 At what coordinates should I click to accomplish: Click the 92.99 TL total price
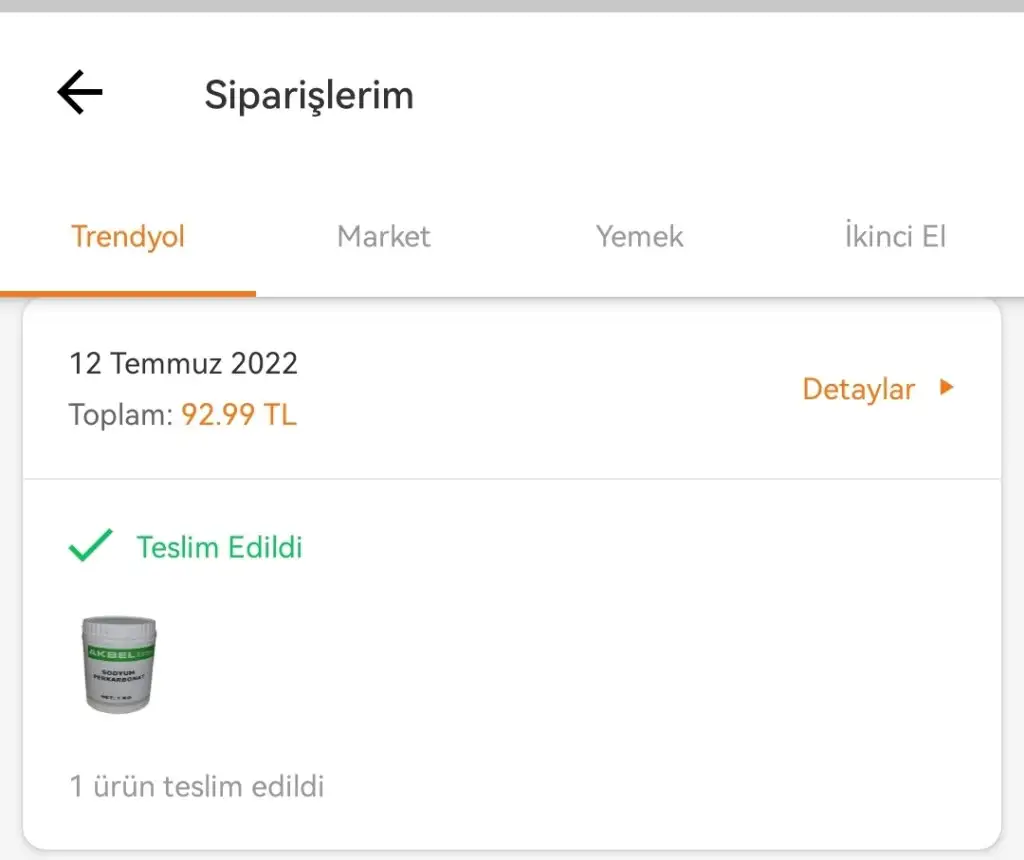tap(239, 414)
